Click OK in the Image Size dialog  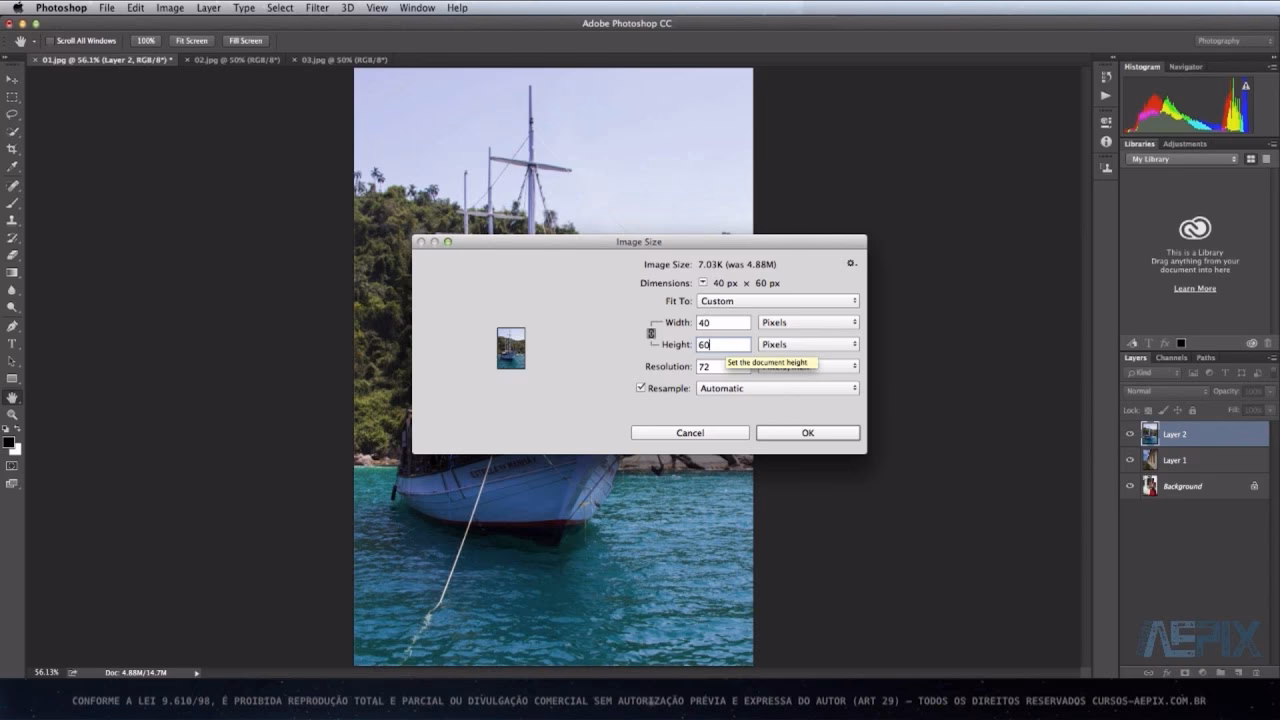(x=807, y=433)
